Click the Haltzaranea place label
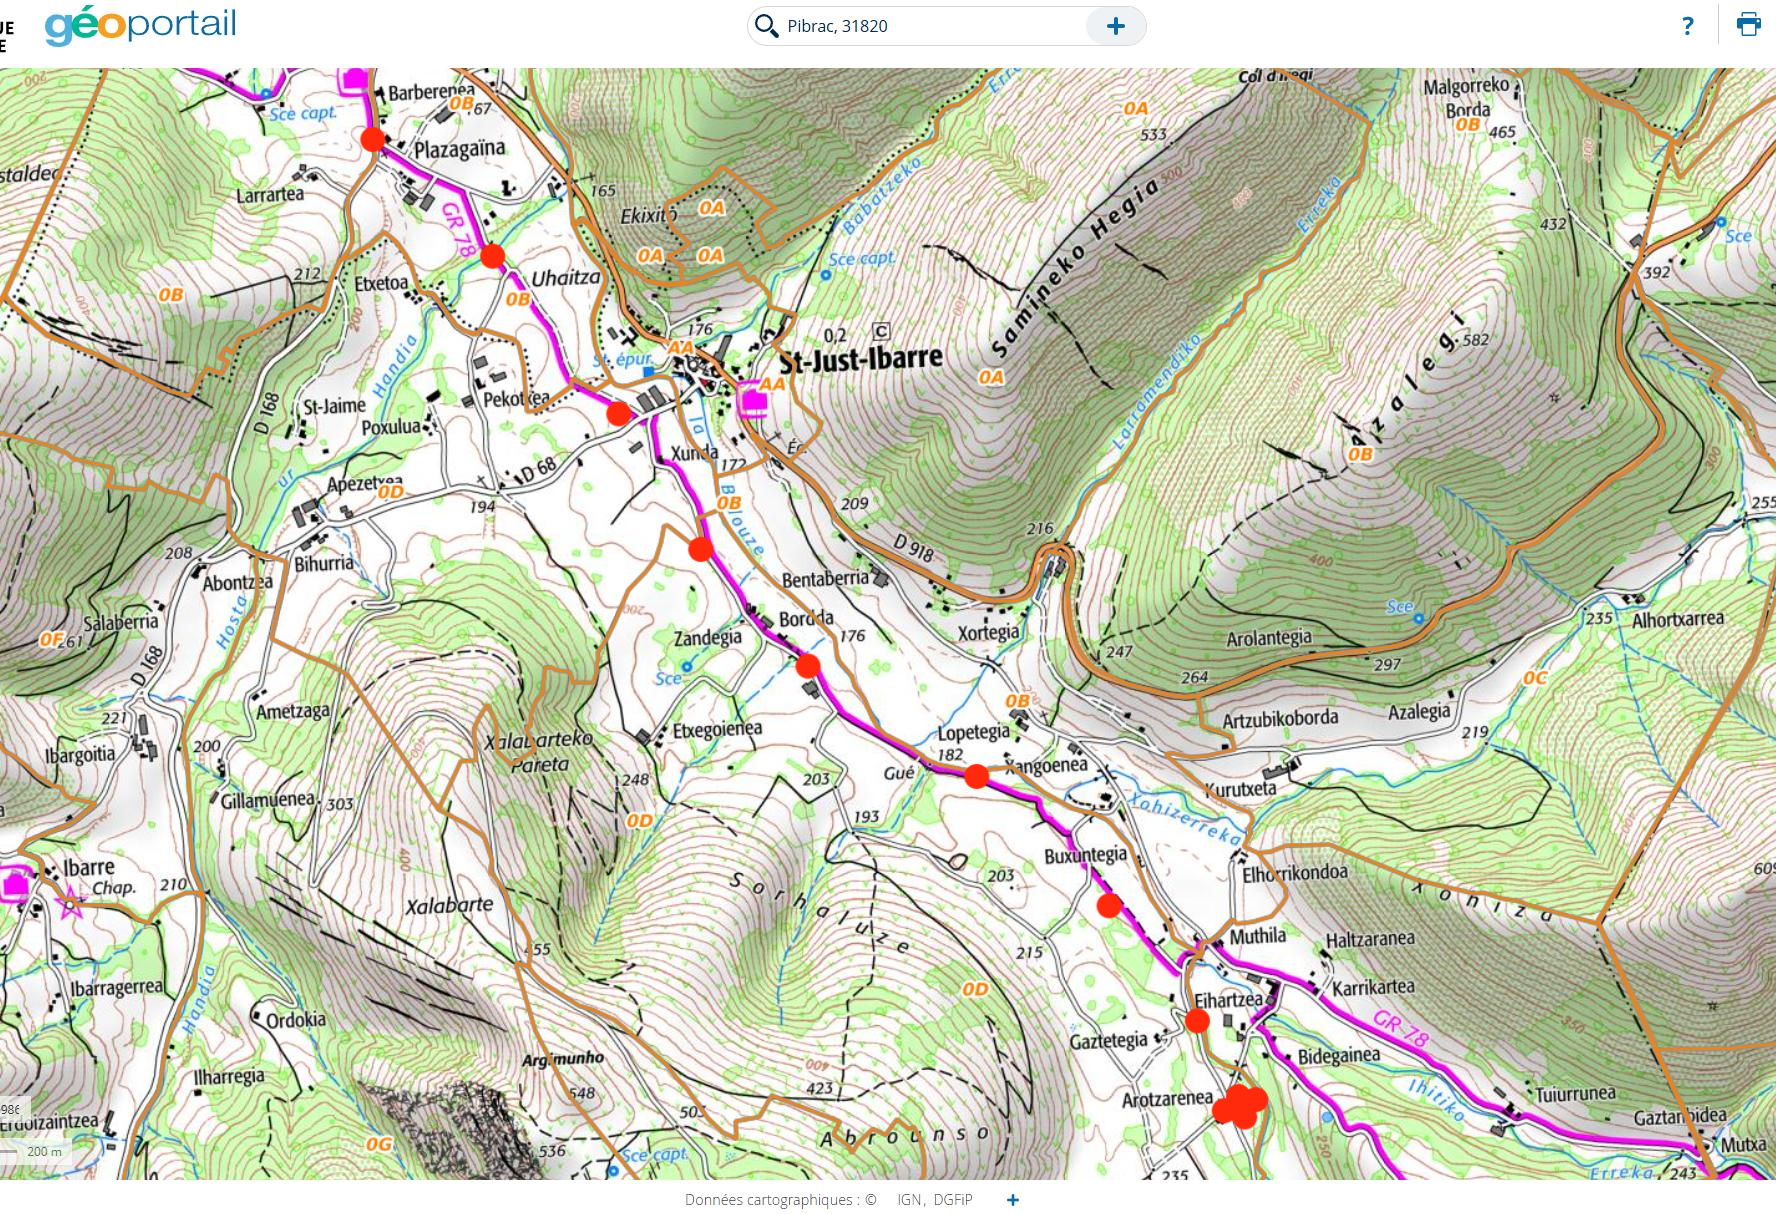Image resolution: width=1776 pixels, height=1214 pixels. coord(1370,939)
